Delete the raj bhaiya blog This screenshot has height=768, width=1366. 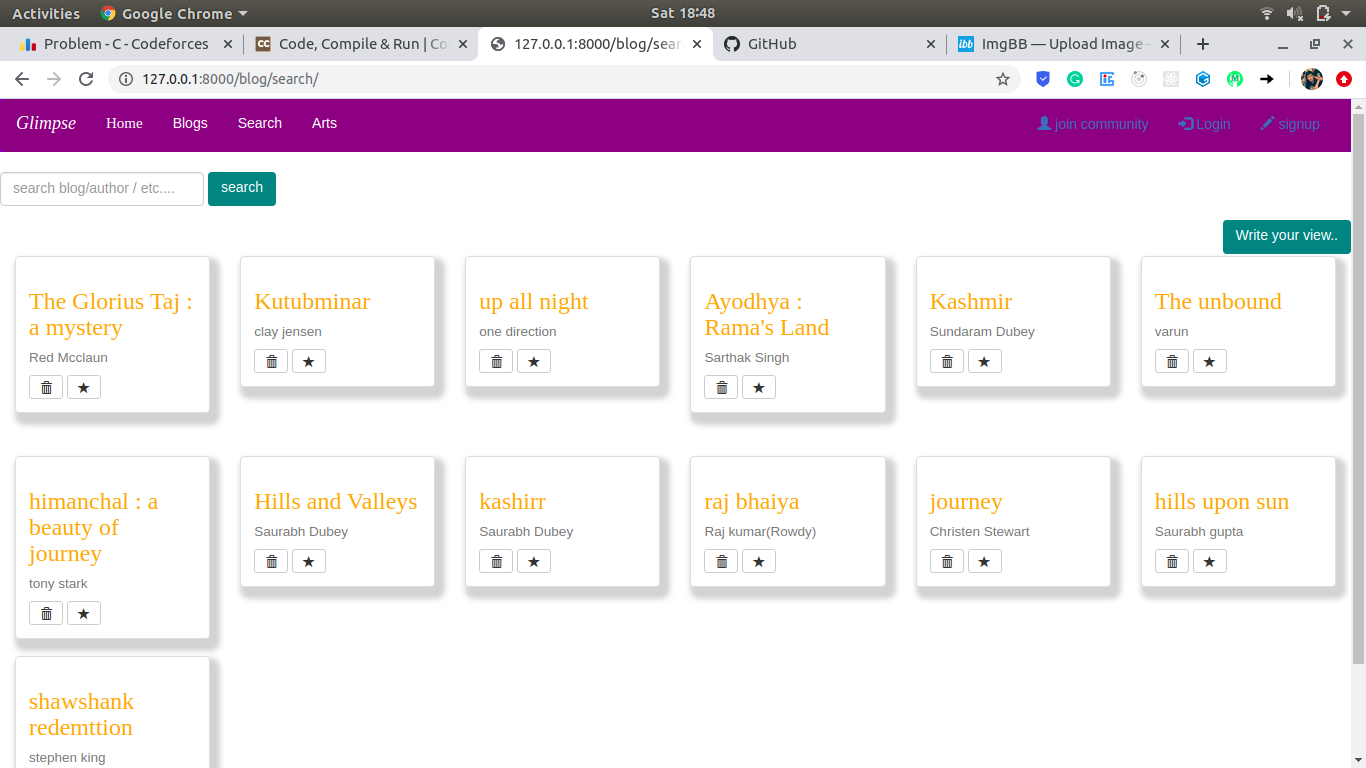click(721, 561)
